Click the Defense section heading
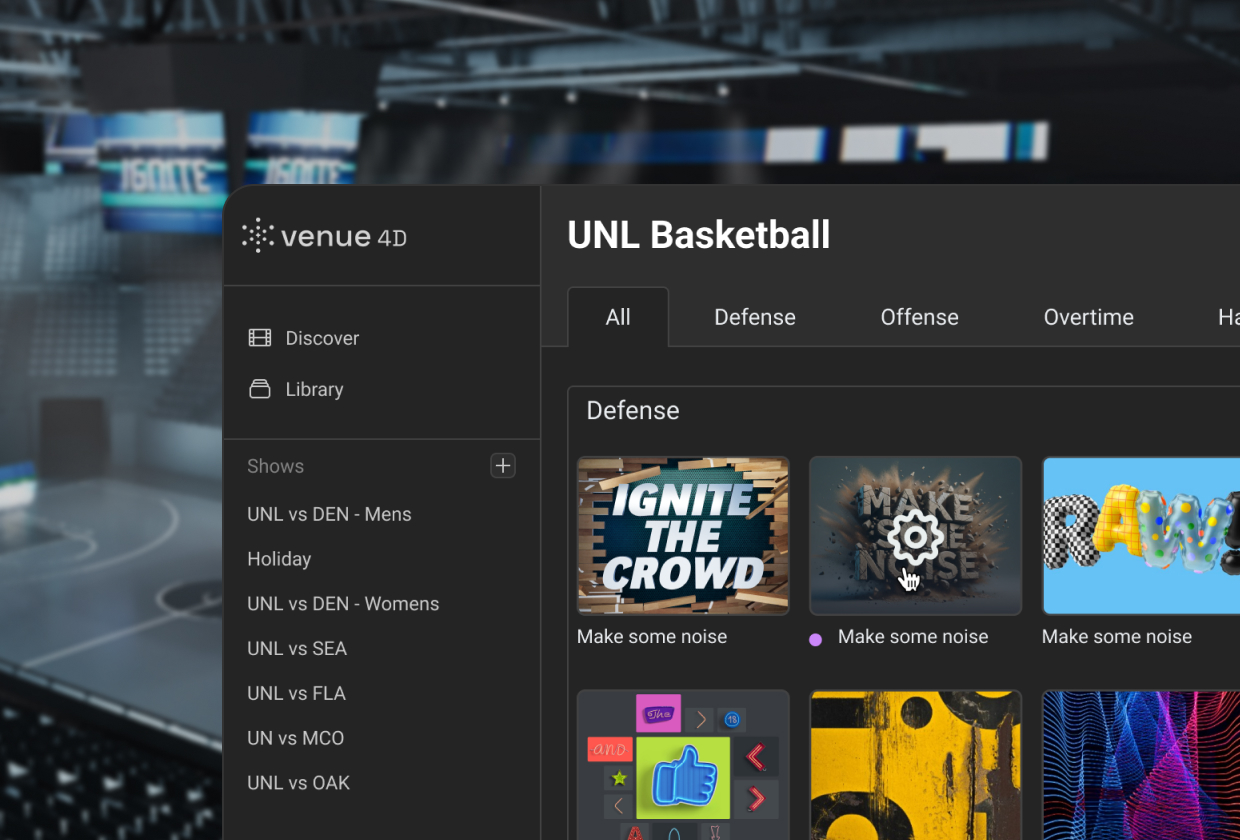The height and width of the screenshot is (840, 1240). [x=633, y=410]
